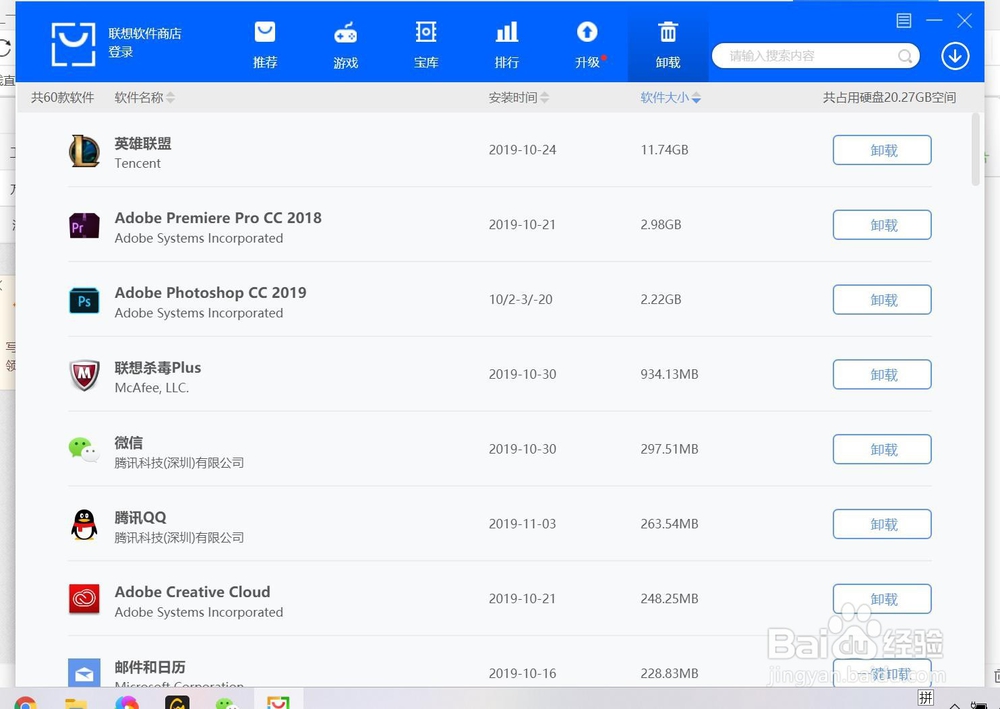
Task: Click the 11.74GB size value
Action: pyautogui.click(x=665, y=150)
